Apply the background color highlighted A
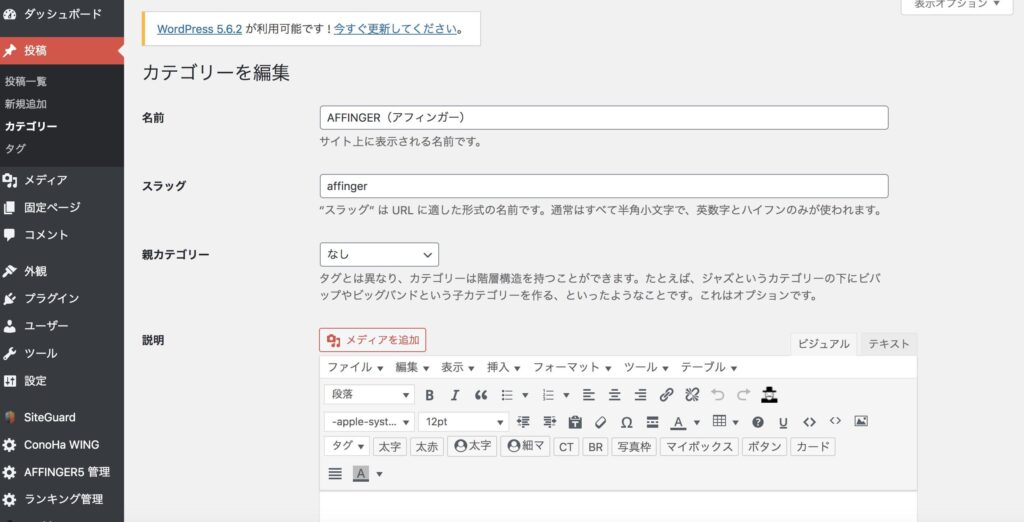 point(360,474)
